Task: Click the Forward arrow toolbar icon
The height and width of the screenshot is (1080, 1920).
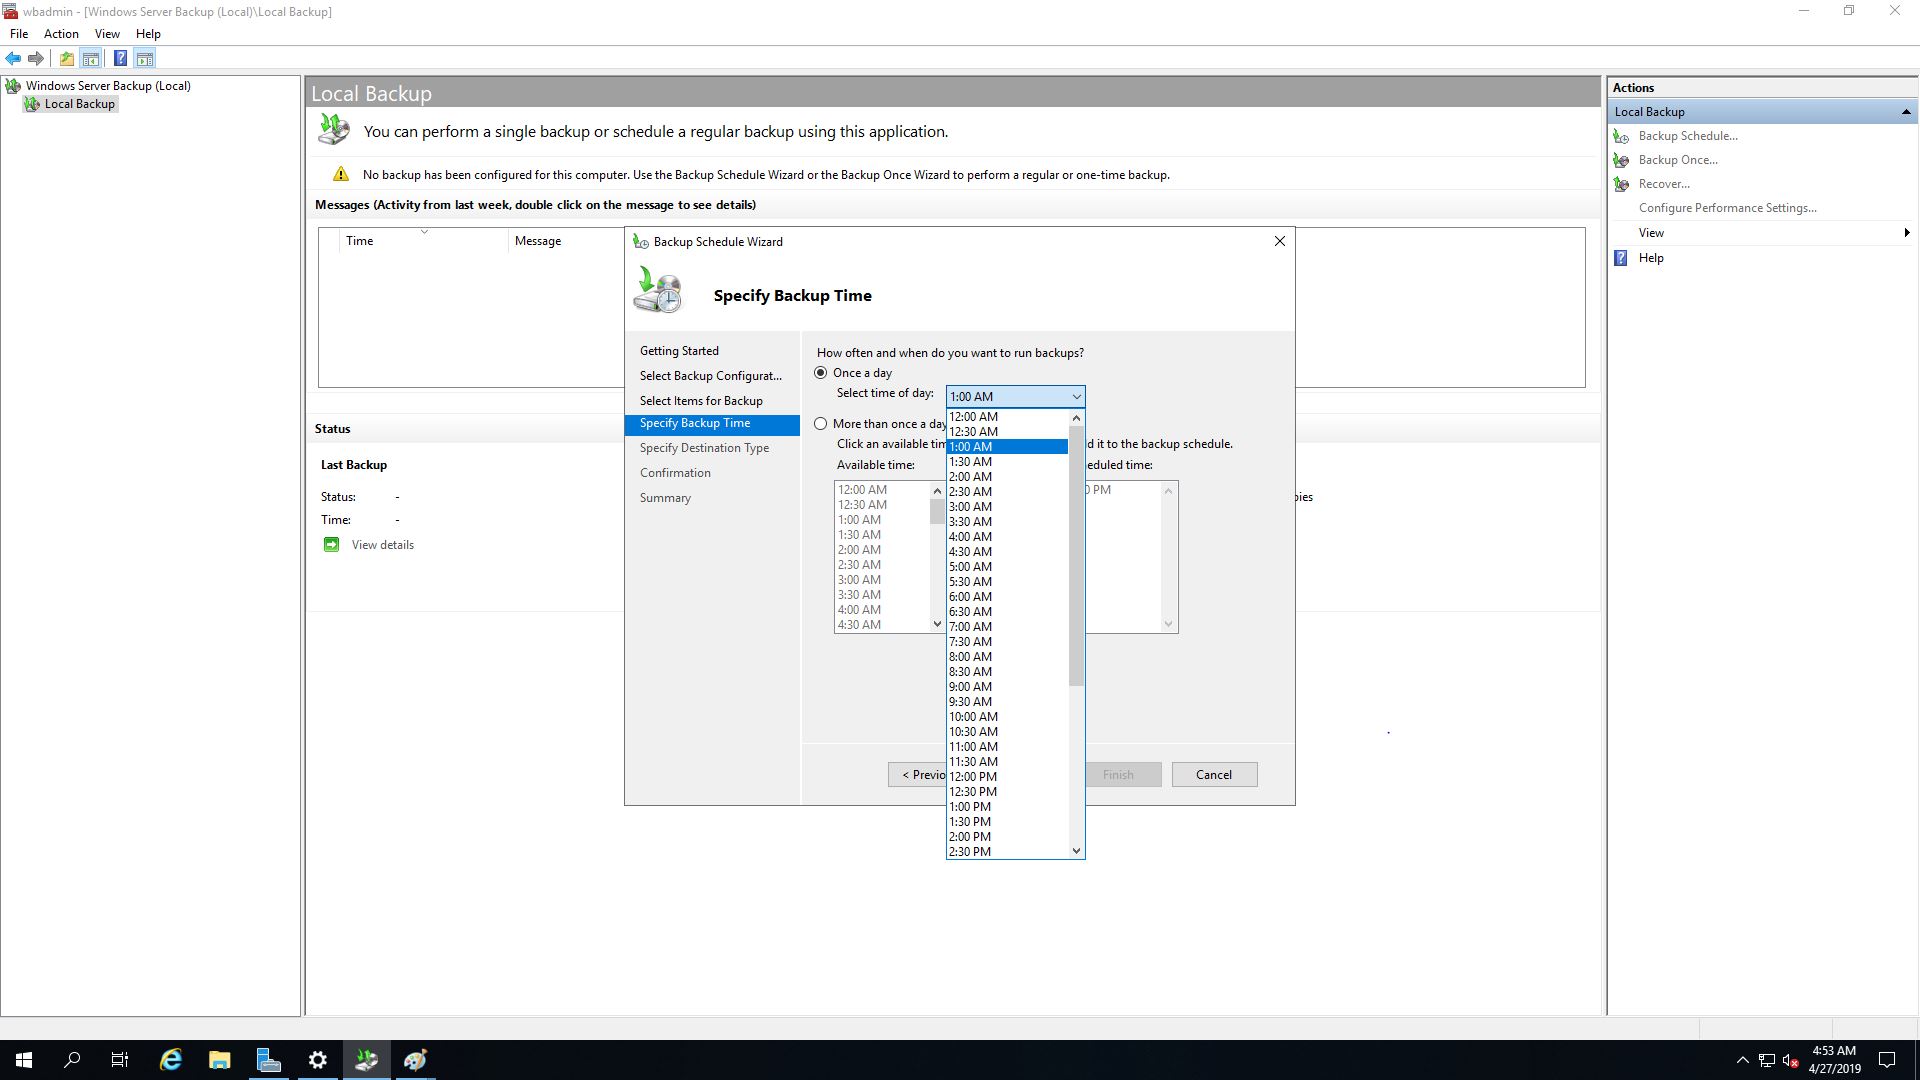Action: [36, 58]
